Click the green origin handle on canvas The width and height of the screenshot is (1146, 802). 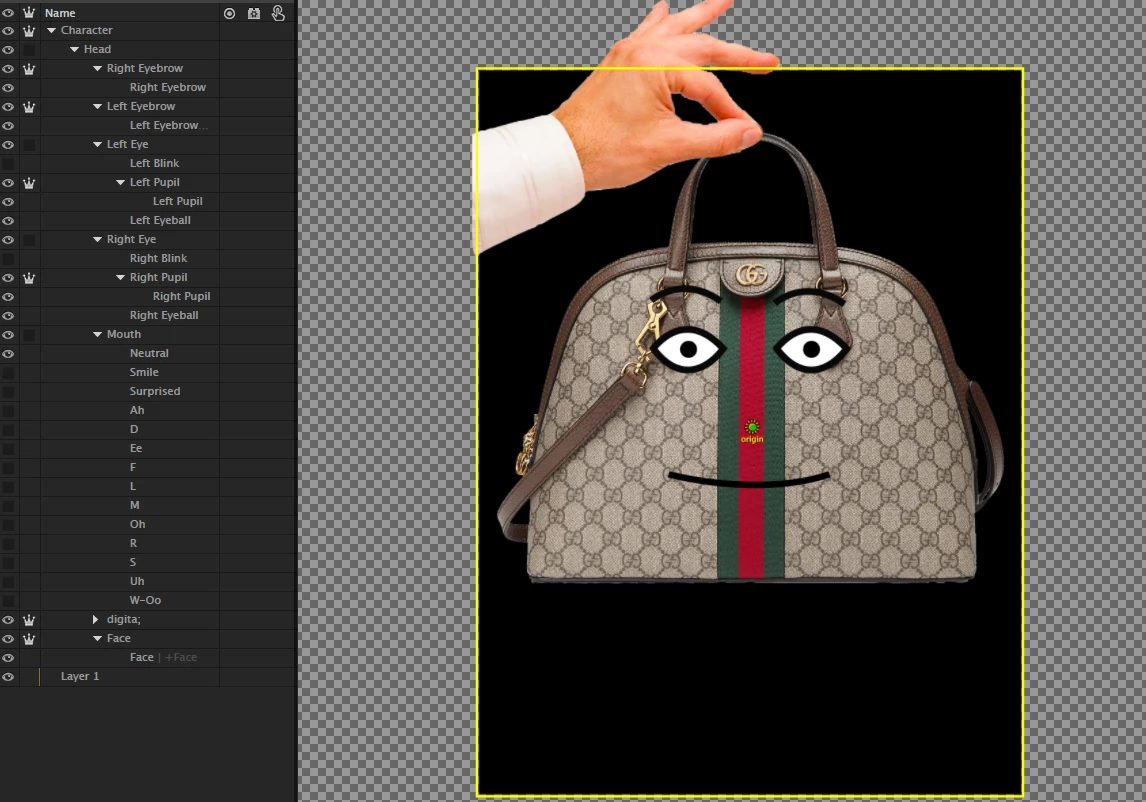click(x=752, y=427)
